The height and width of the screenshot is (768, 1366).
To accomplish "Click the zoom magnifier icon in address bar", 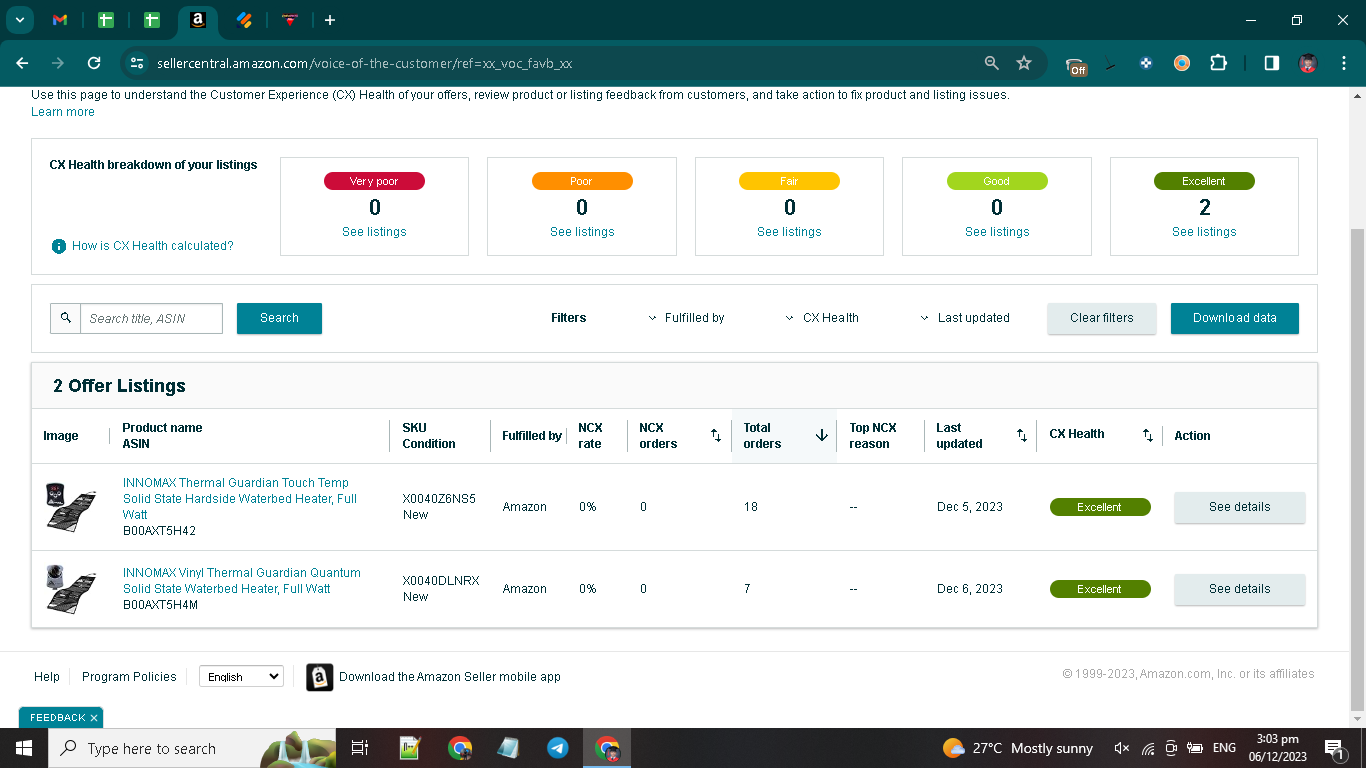I will tap(991, 63).
